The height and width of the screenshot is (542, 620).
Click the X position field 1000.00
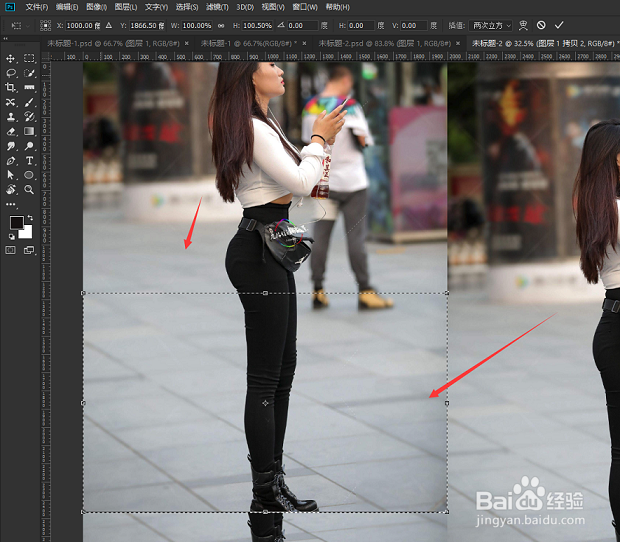click(83, 26)
